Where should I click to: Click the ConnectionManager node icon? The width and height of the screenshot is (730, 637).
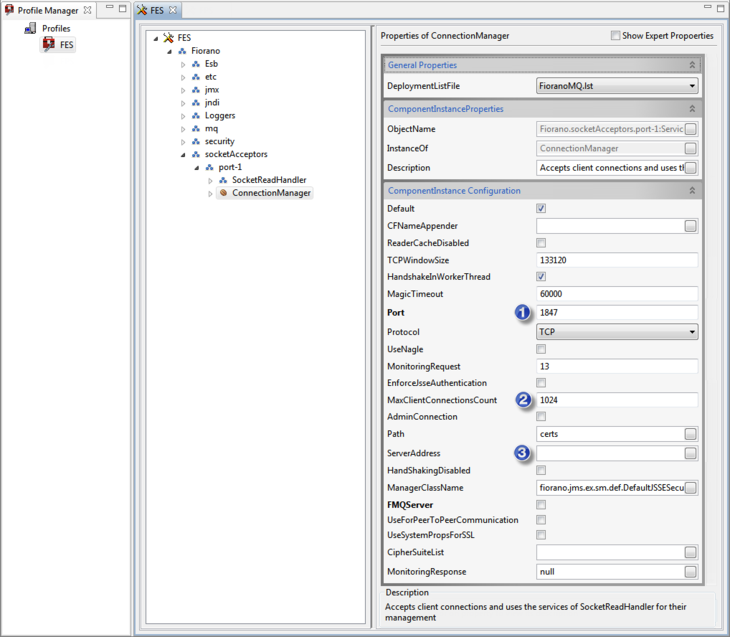click(223, 193)
